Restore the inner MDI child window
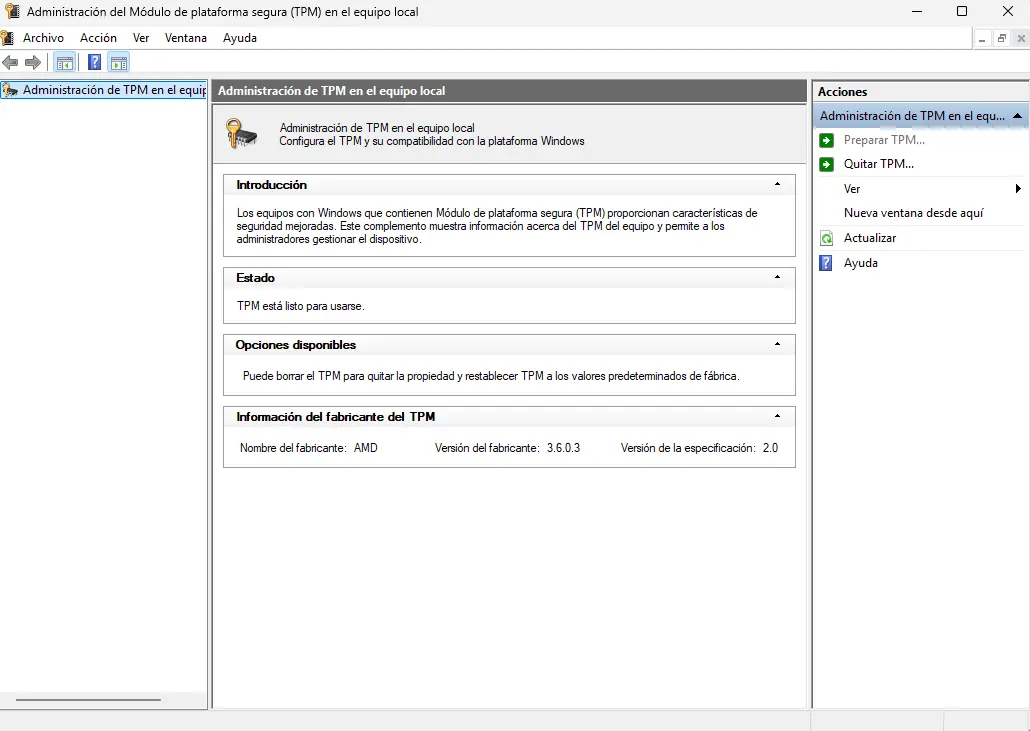The height and width of the screenshot is (731, 1030). click(1001, 39)
